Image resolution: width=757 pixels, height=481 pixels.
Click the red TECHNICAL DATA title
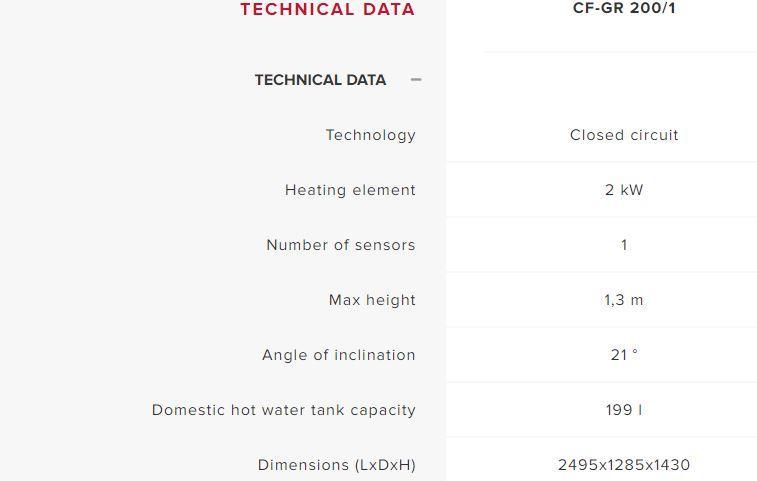pyautogui.click(x=327, y=9)
